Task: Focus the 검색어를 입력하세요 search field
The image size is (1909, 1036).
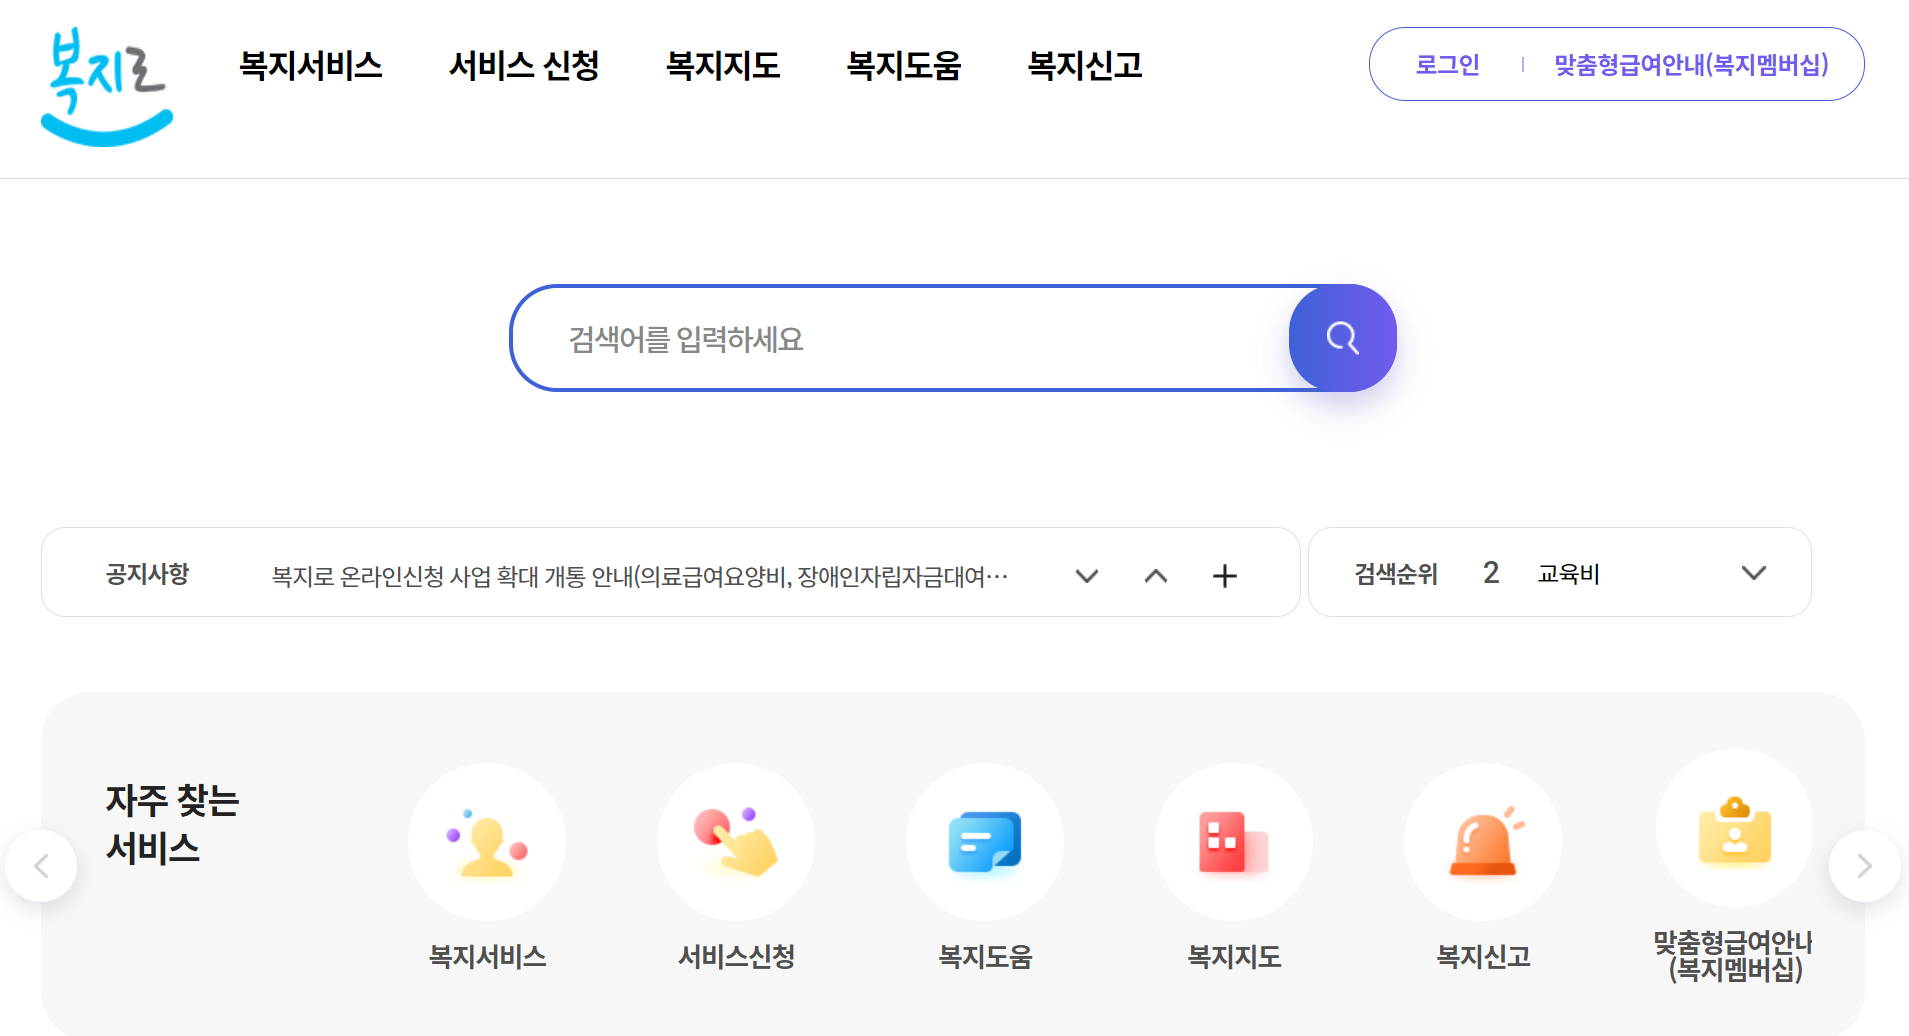Action: coord(900,338)
